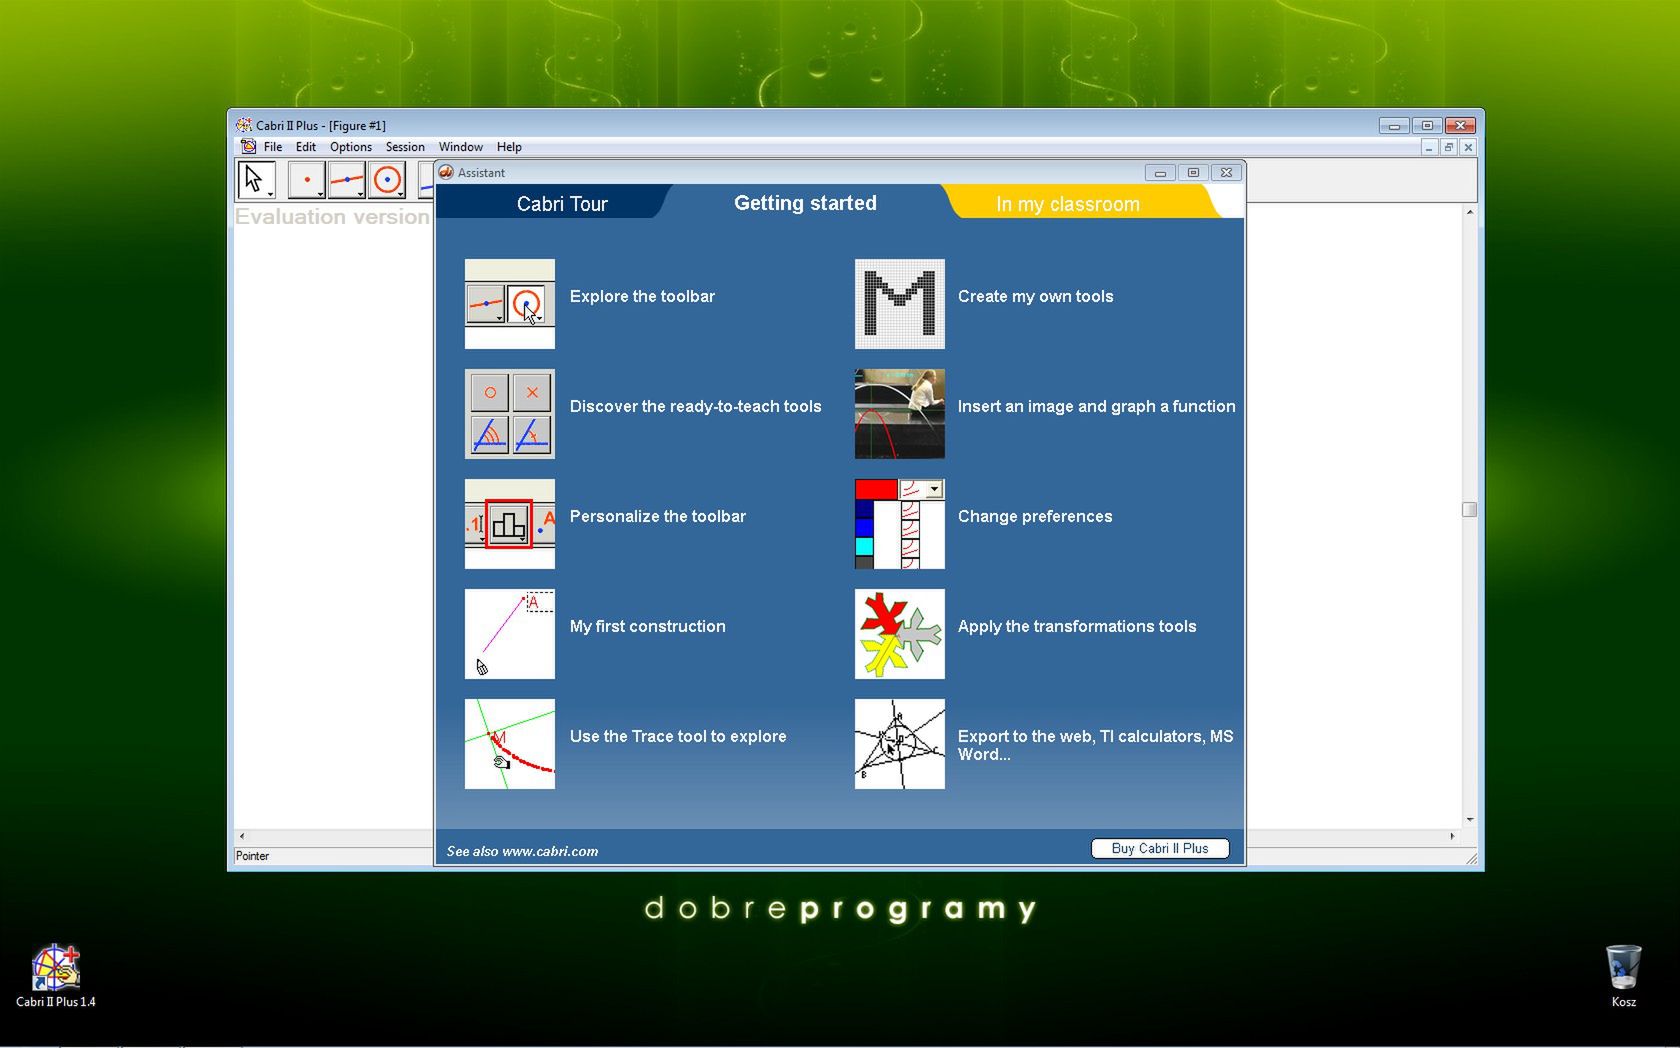
Task: Minimize the Assistant window
Action: [x=1160, y=172]
